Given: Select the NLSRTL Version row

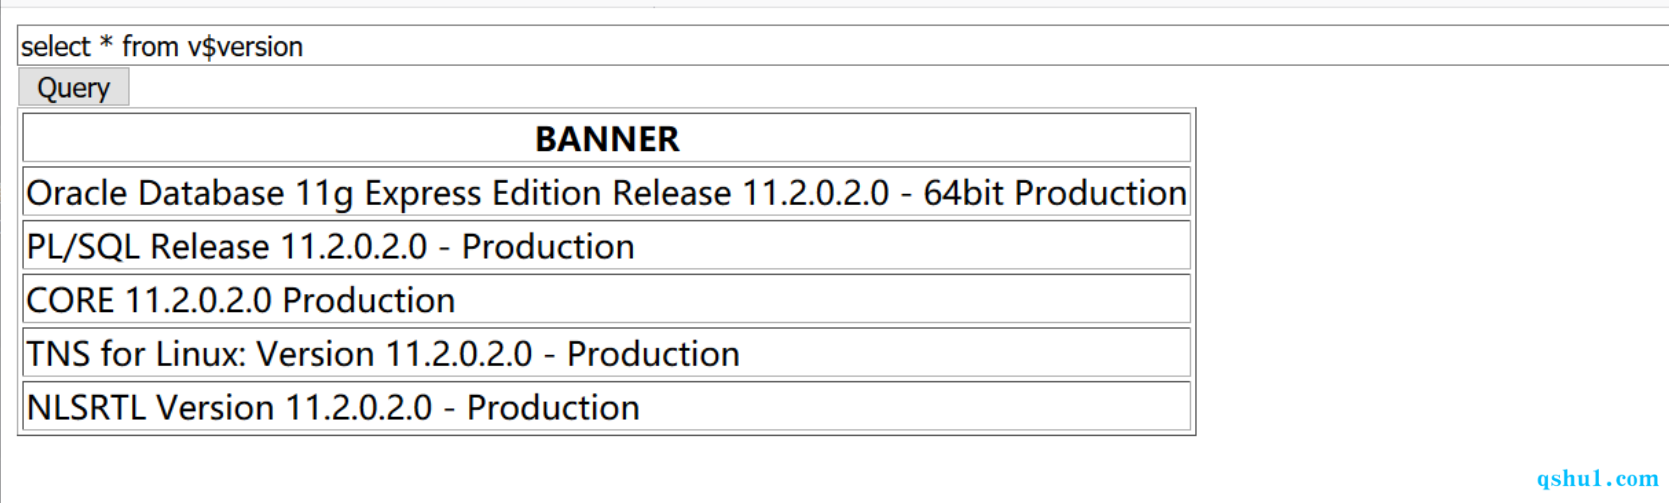Looking at the screenshot, I should tap(607, 407).
